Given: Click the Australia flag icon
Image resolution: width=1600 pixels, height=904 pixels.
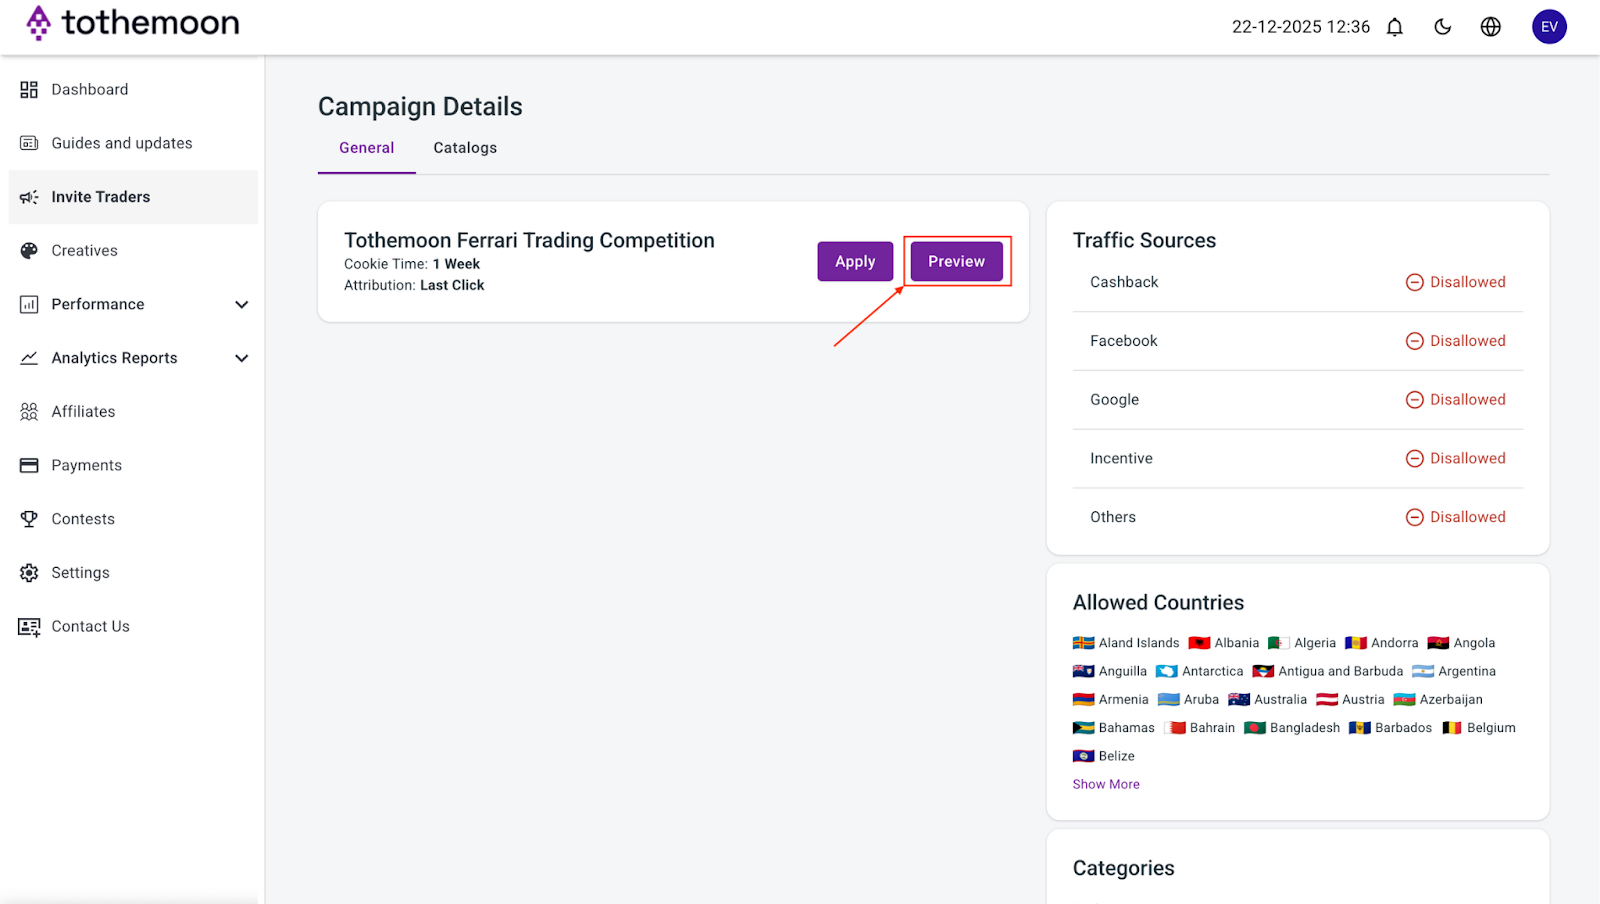Looking at the screenshot, I should point(1239,700).
